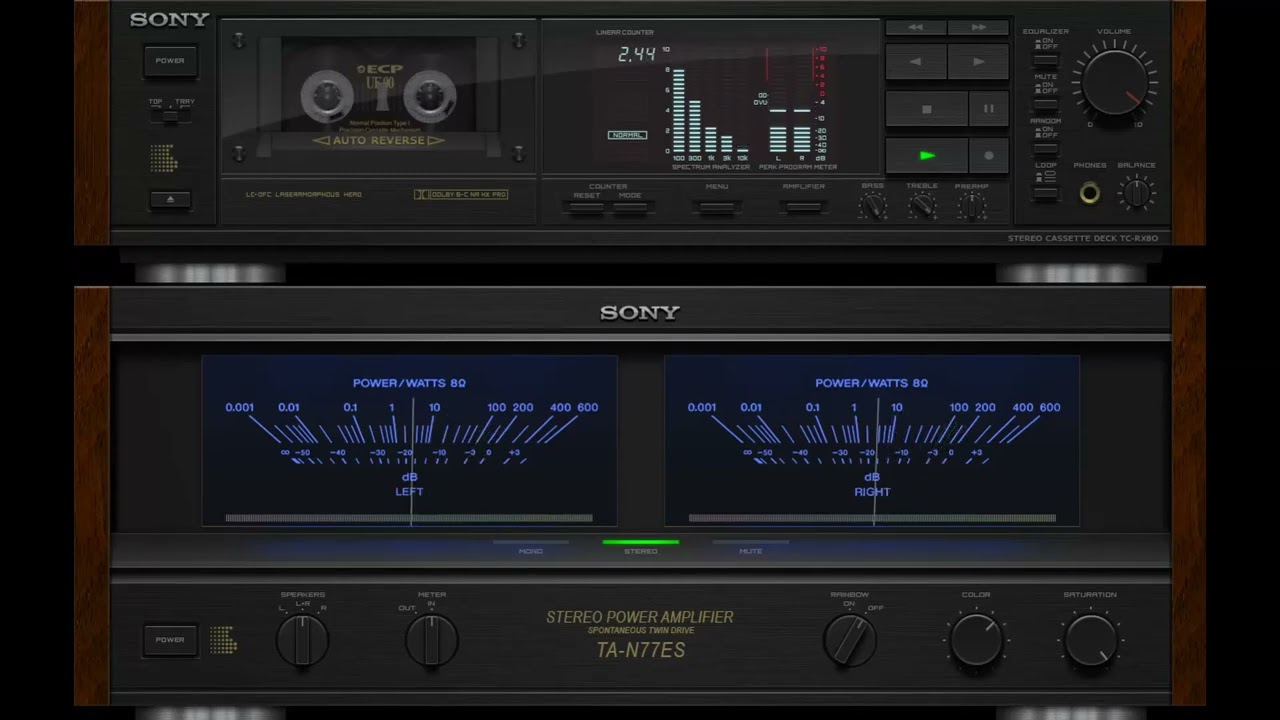Click the Color knob
Screen dimensions: 1280x720
[x=976, y=640]
